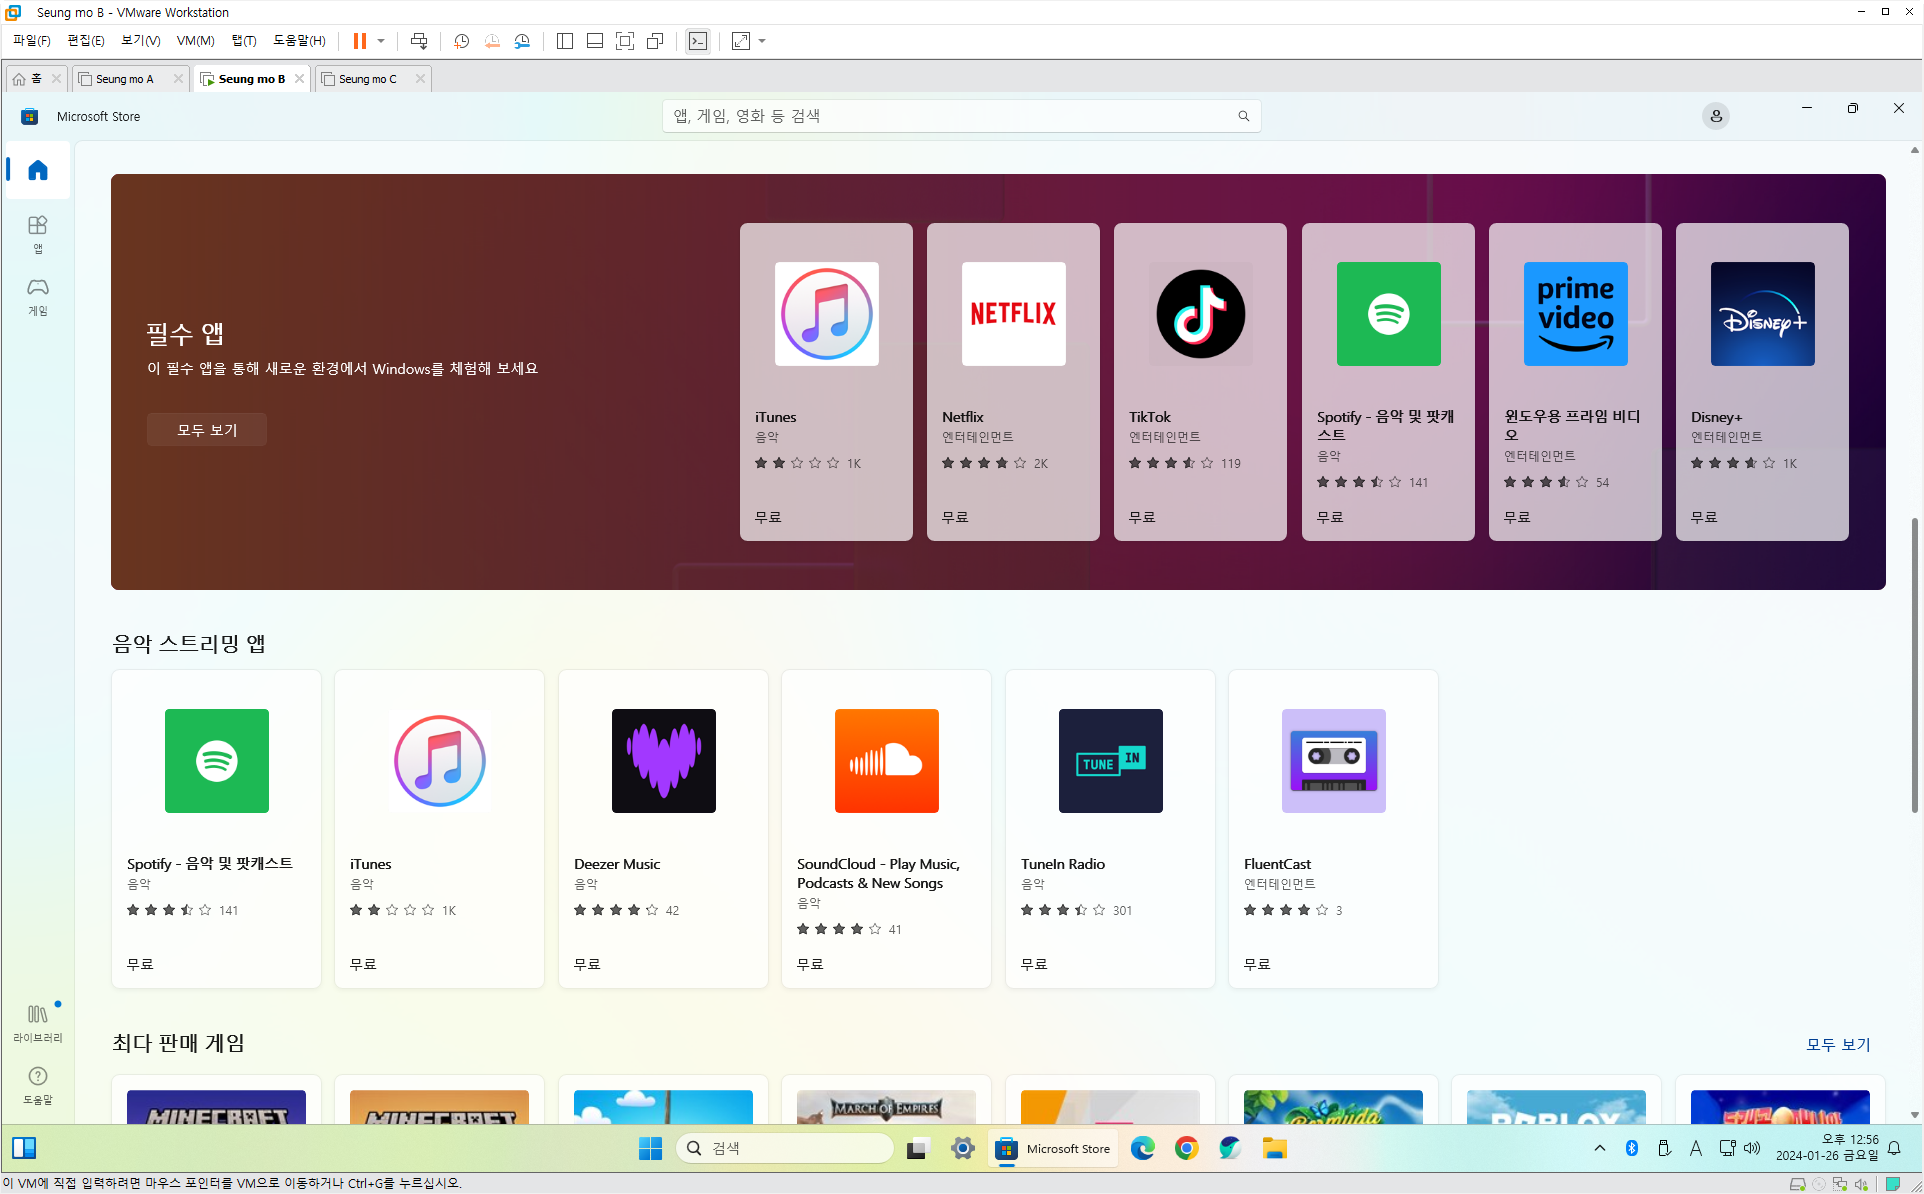Viewport: 1924px width, 1194px height.
Task: Open the power options dropdown arrow
Action: coord(381,41)
